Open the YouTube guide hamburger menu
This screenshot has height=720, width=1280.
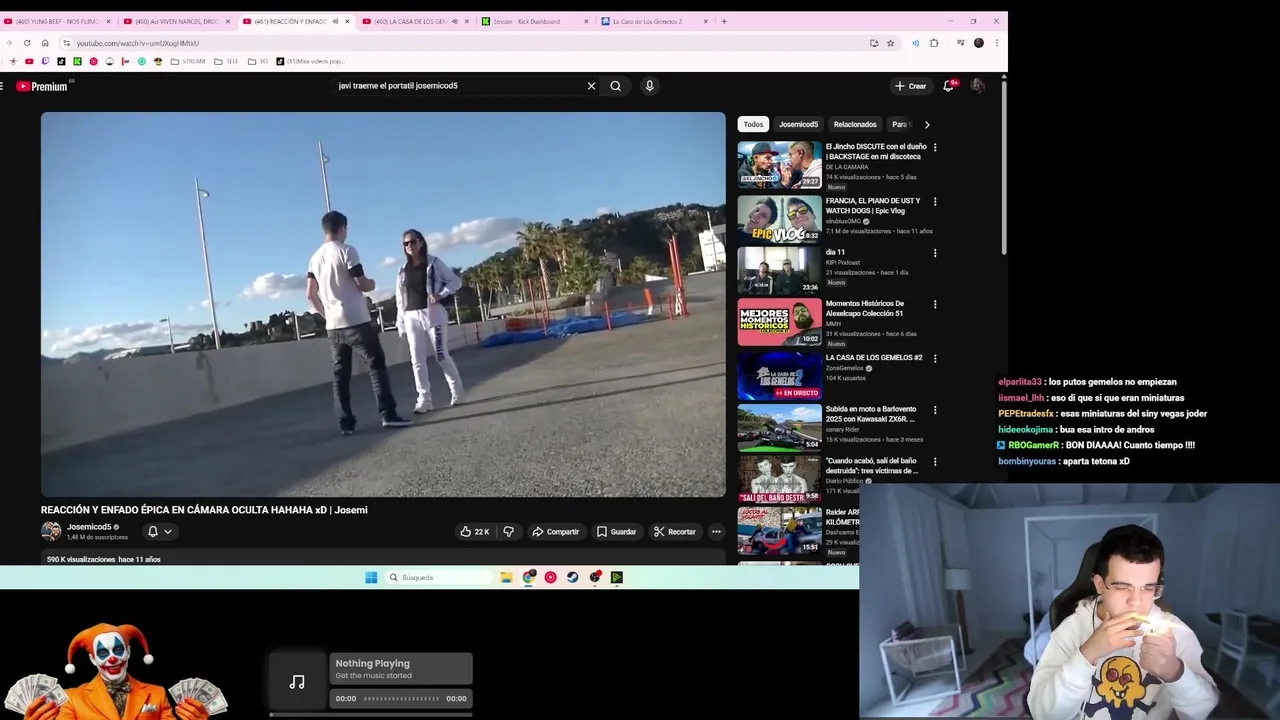click(2, 86)
